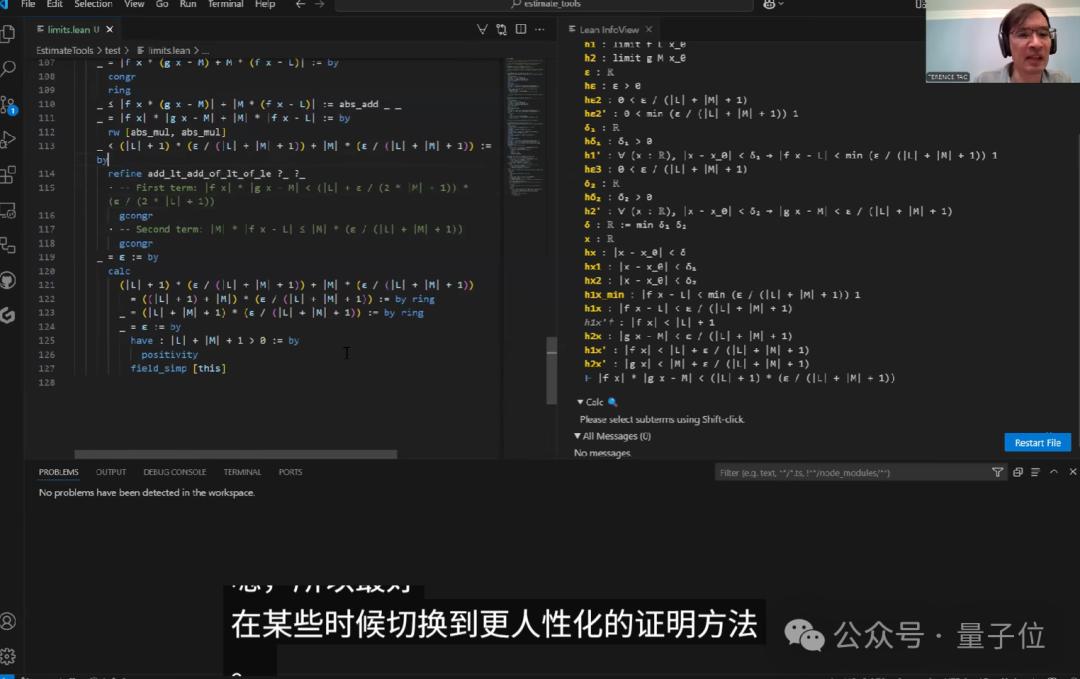Switch to the OUTPUT panel tab
1080x679 pixels.
coord(110,471)
